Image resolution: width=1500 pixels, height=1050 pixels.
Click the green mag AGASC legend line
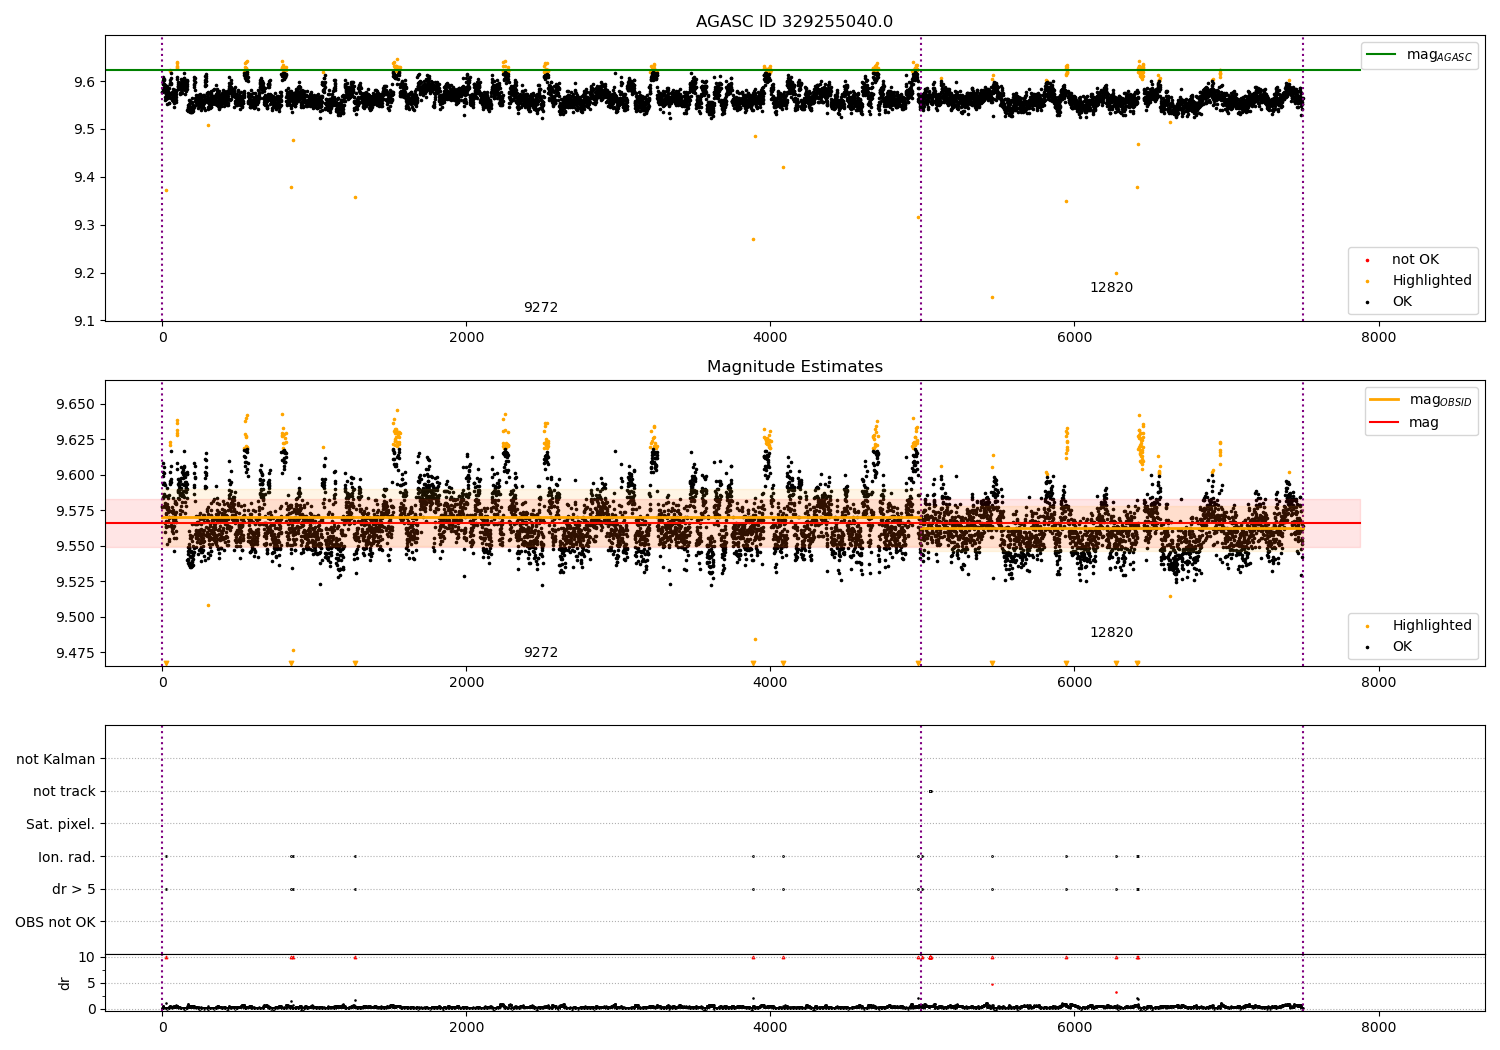(1382, 55)
